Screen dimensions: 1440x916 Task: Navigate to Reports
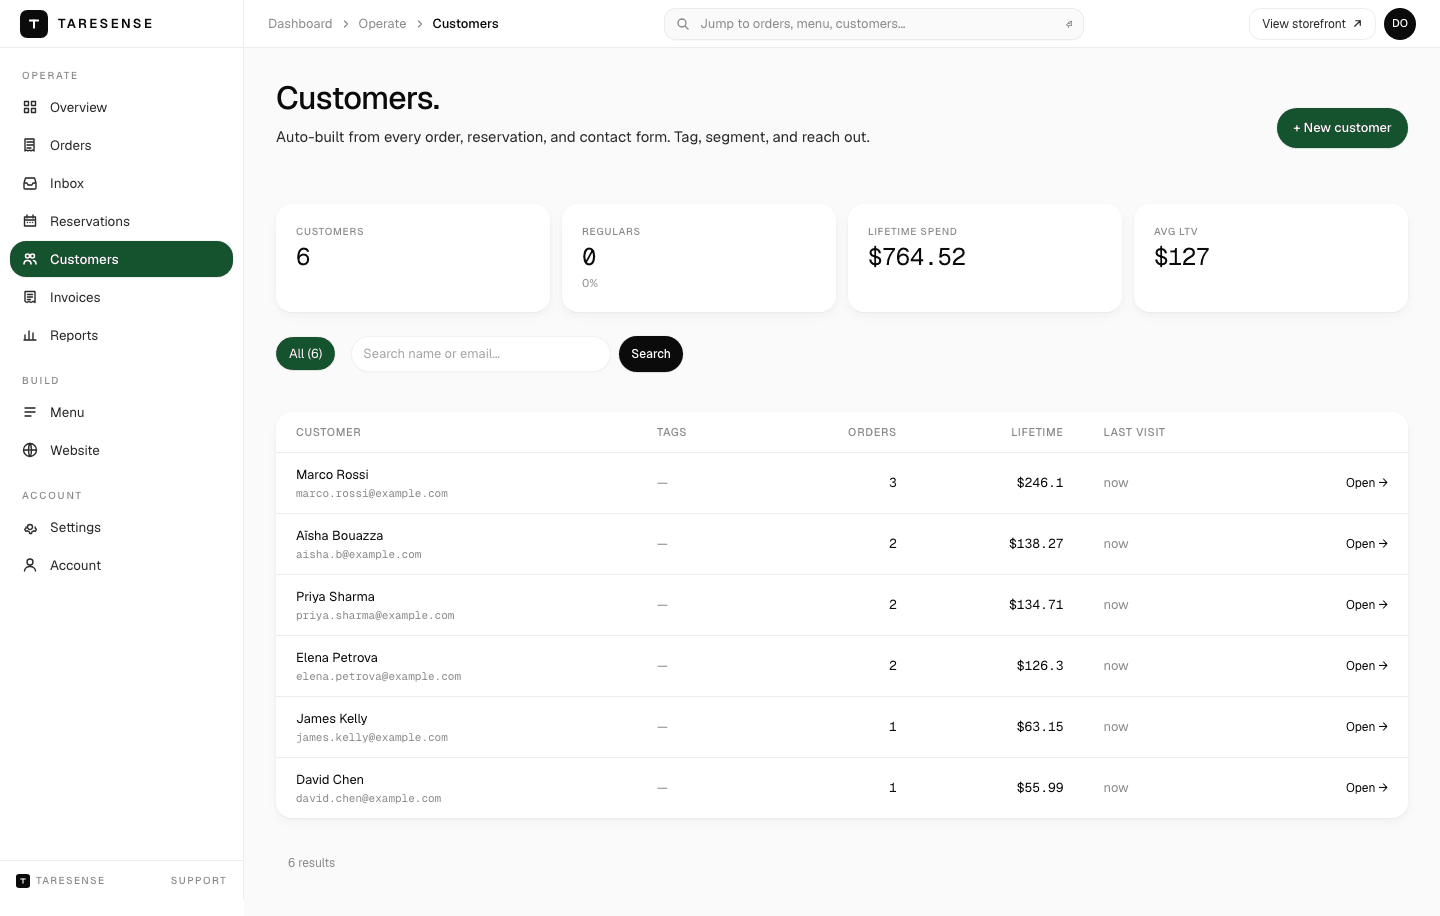click(x=121, y=335)
